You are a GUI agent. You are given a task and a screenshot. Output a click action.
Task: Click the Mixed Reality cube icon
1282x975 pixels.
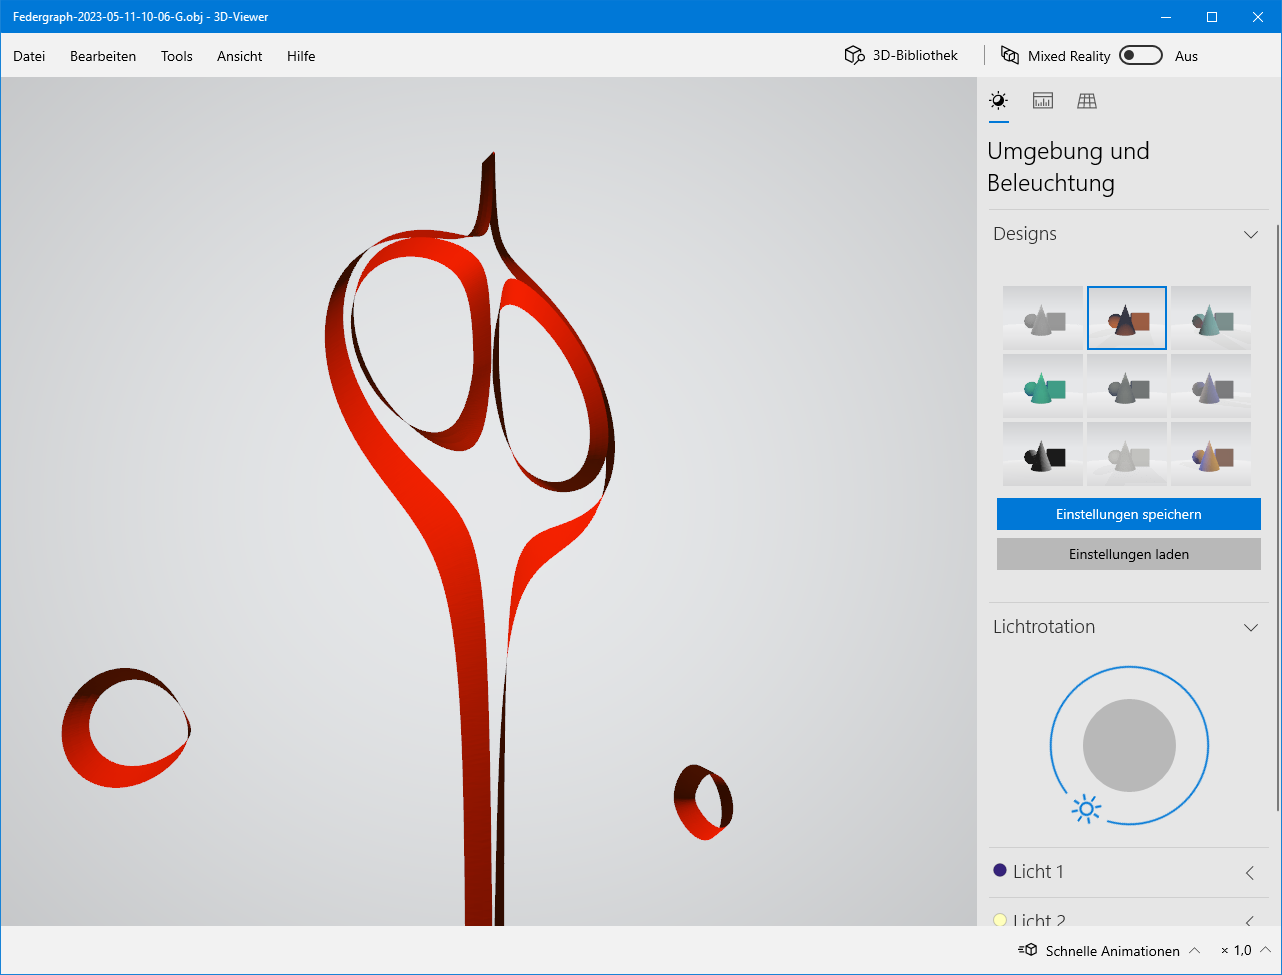1010,56
